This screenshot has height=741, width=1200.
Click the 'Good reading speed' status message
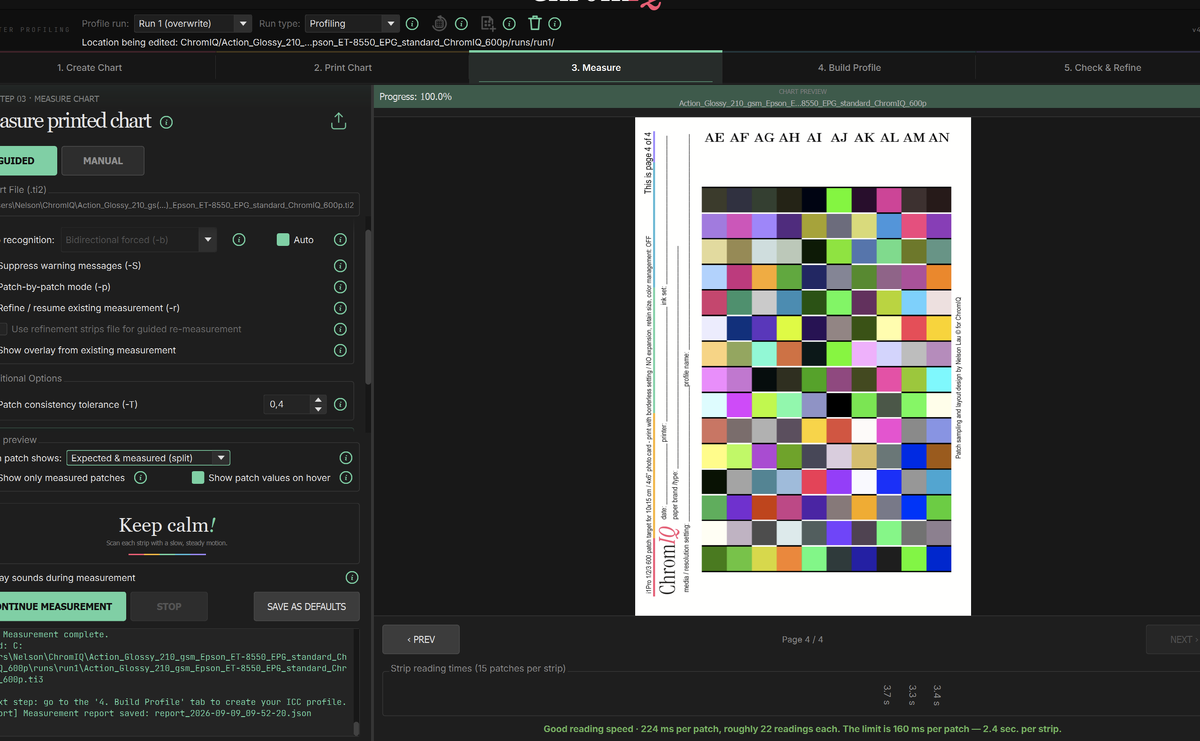802,729
